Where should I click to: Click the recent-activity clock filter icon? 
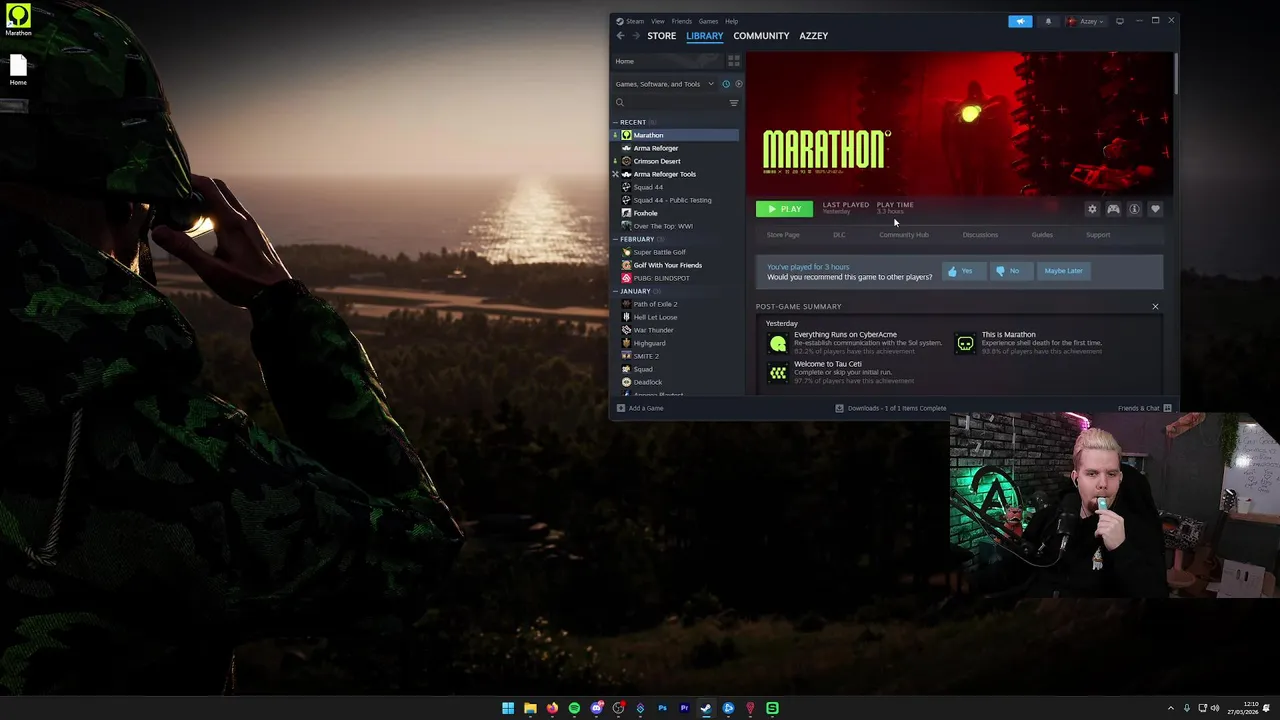tap(726, 84)
